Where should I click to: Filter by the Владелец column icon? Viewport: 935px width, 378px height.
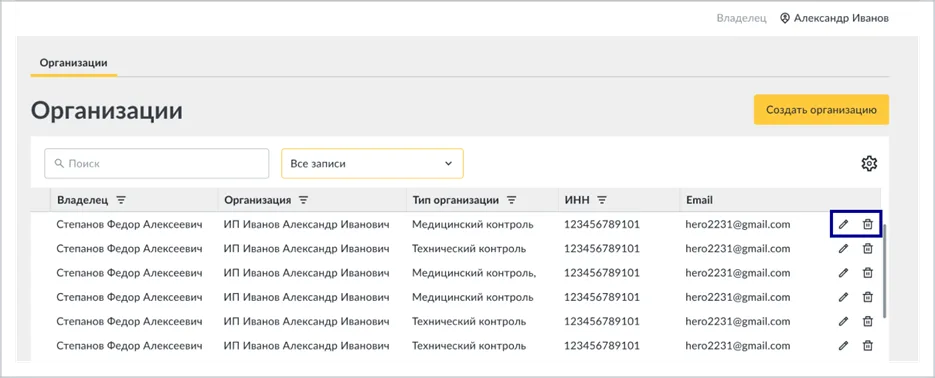[121, 200]
